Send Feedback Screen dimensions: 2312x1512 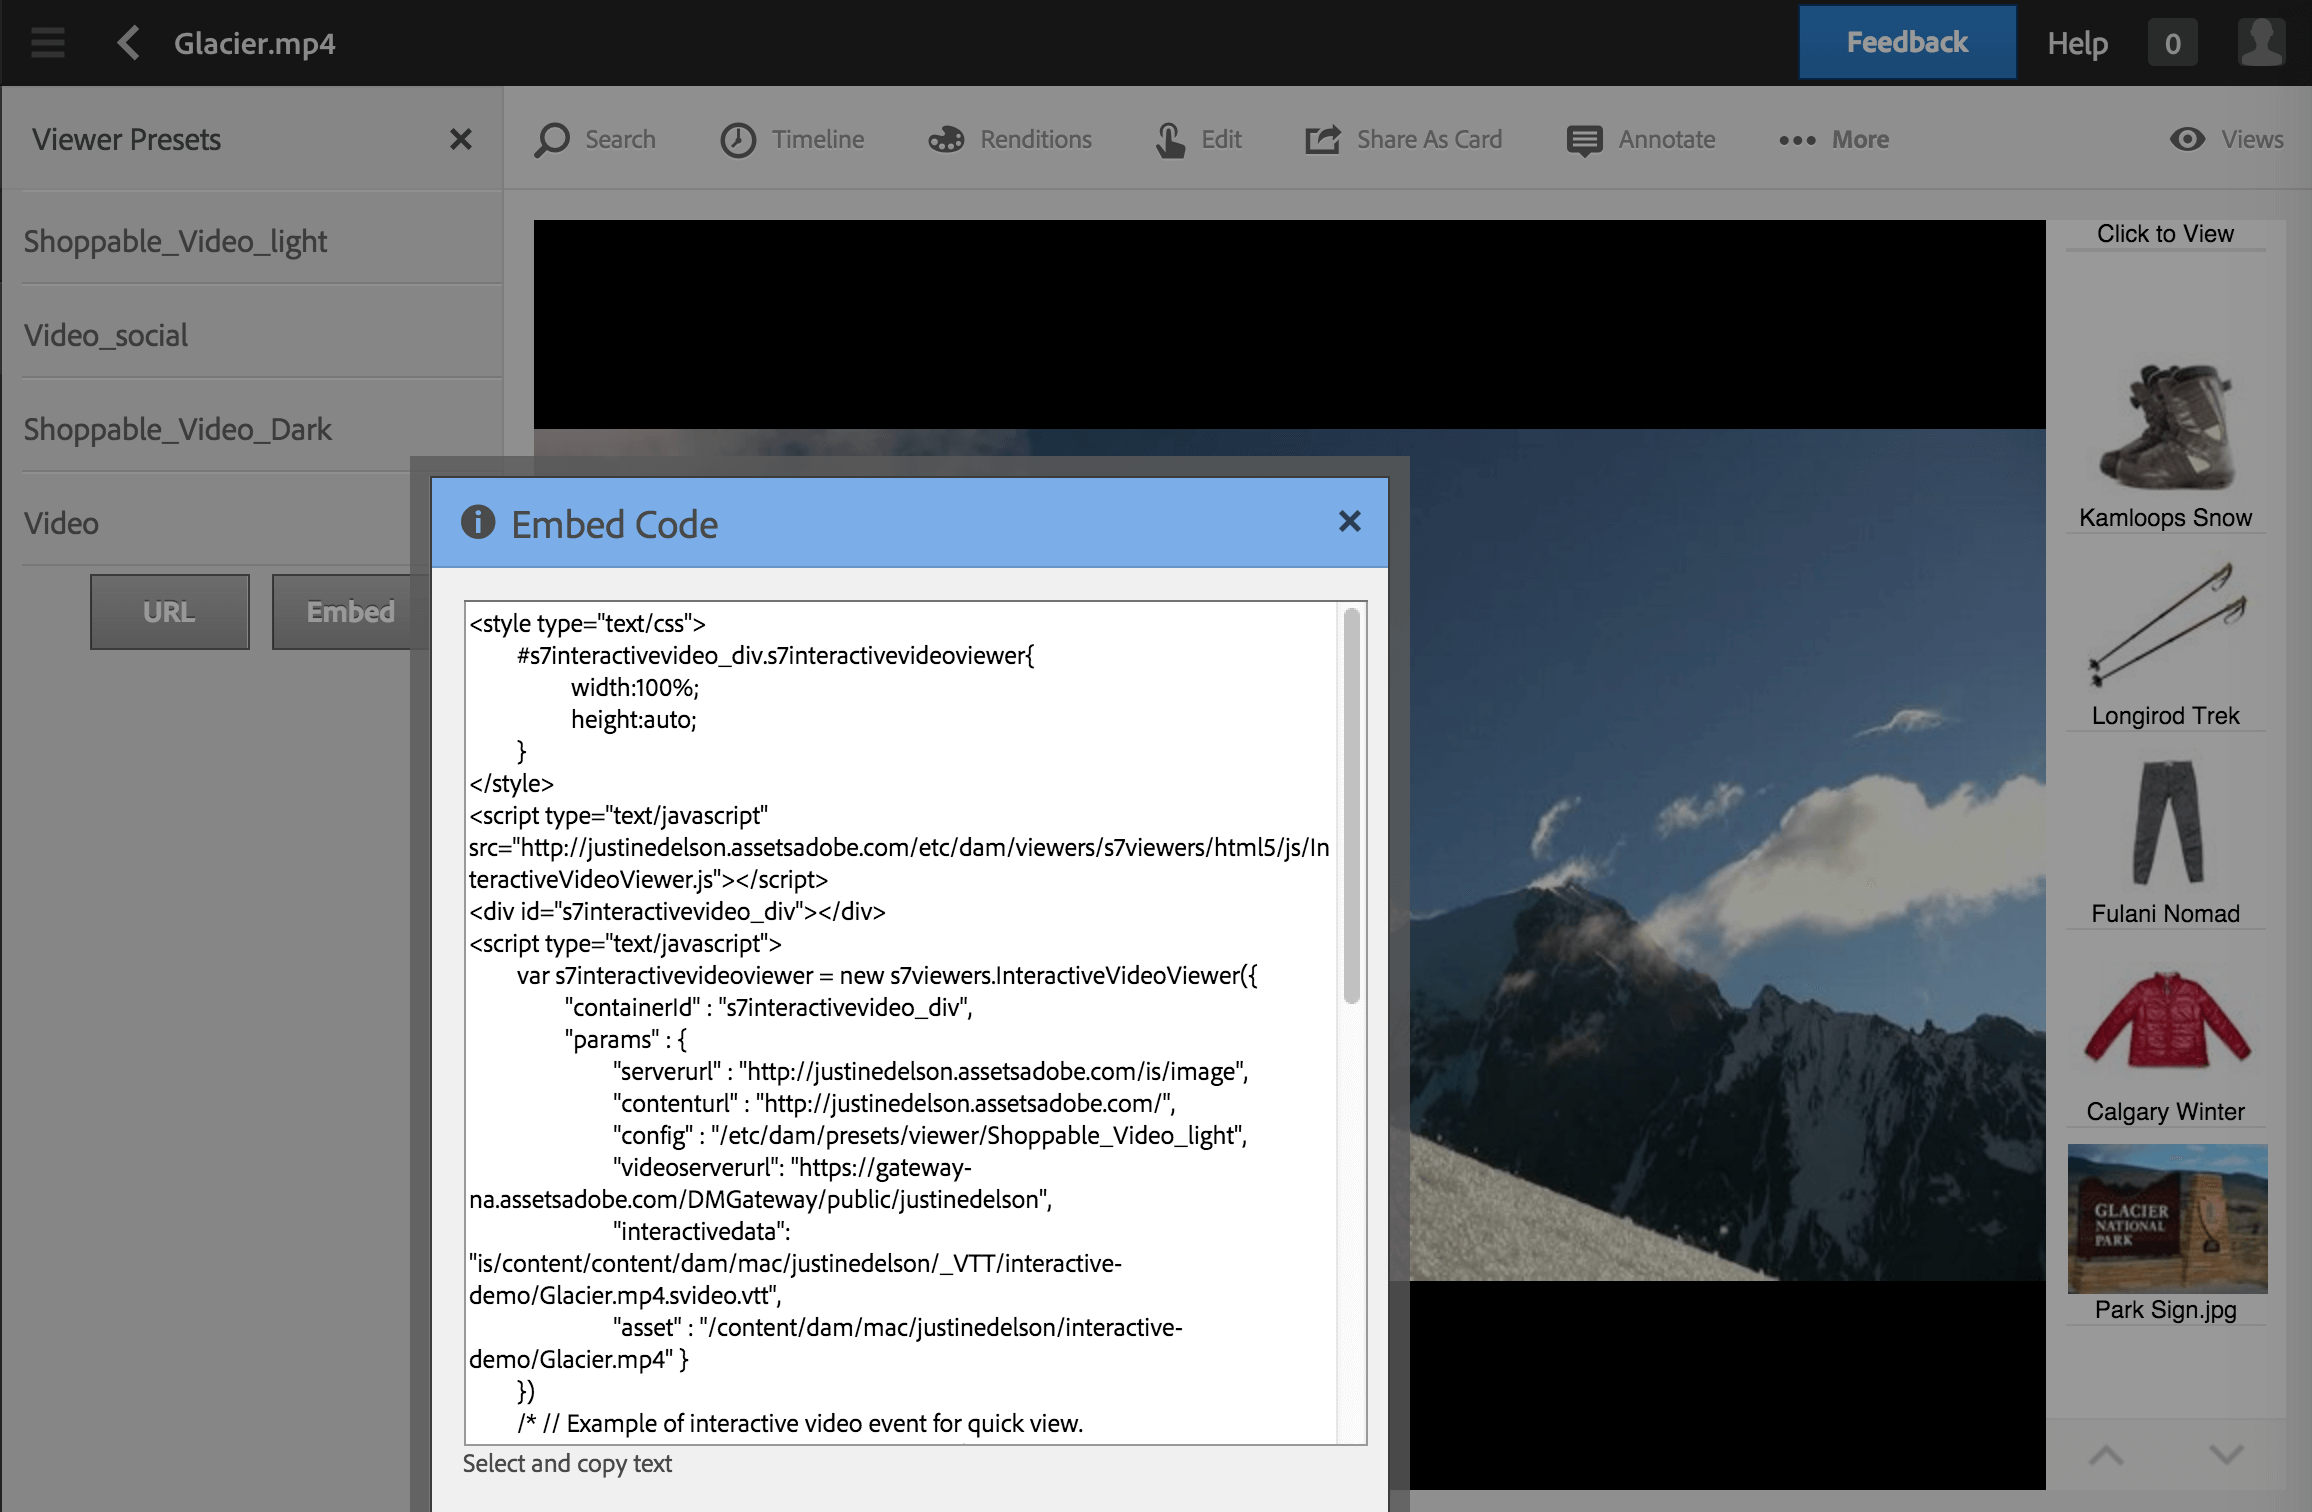(x=1906, y=41)
